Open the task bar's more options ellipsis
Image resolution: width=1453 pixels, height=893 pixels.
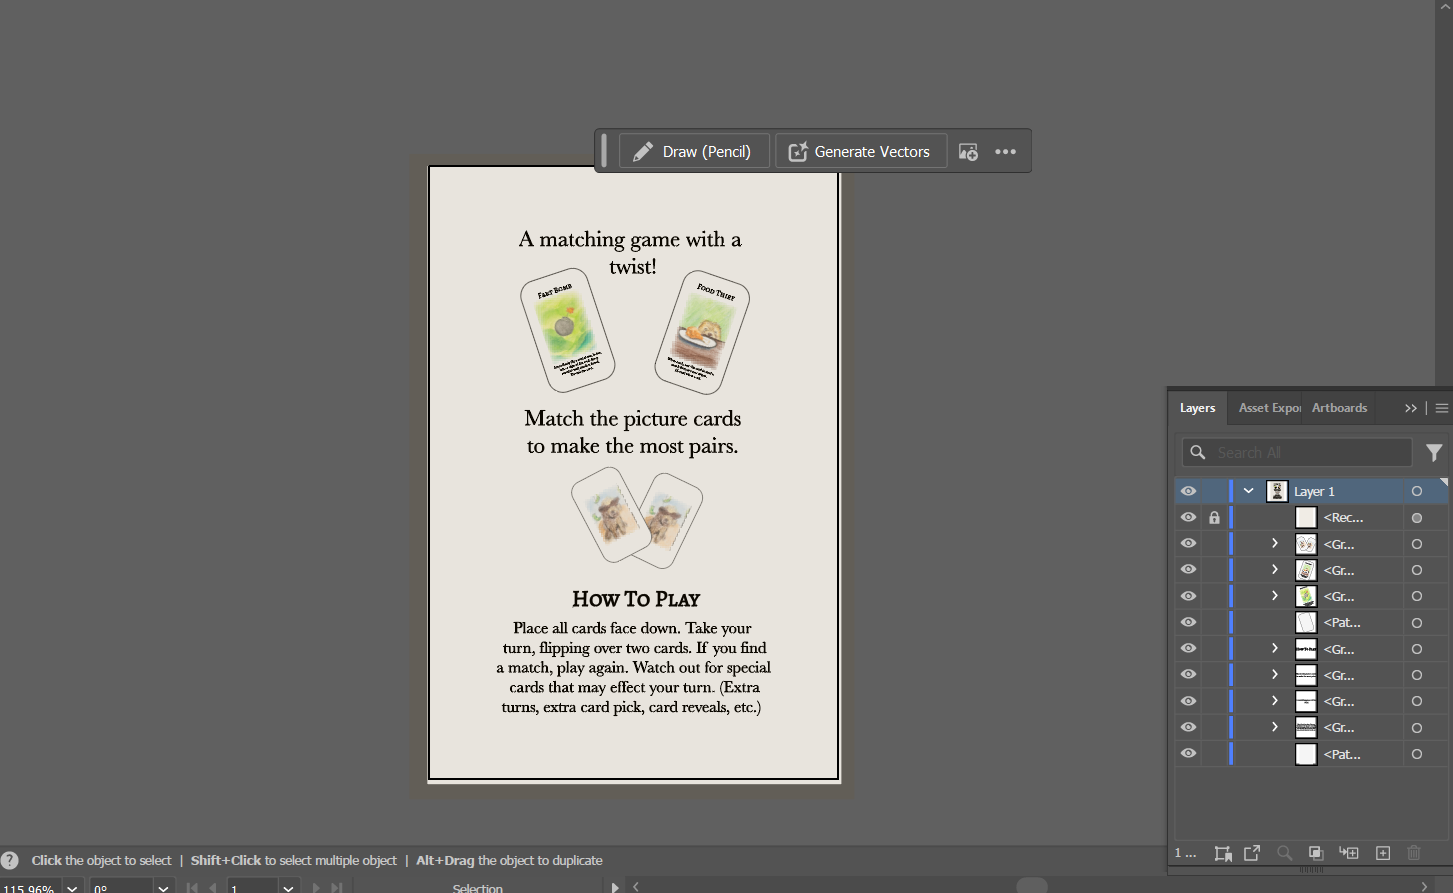point(1006,152)
